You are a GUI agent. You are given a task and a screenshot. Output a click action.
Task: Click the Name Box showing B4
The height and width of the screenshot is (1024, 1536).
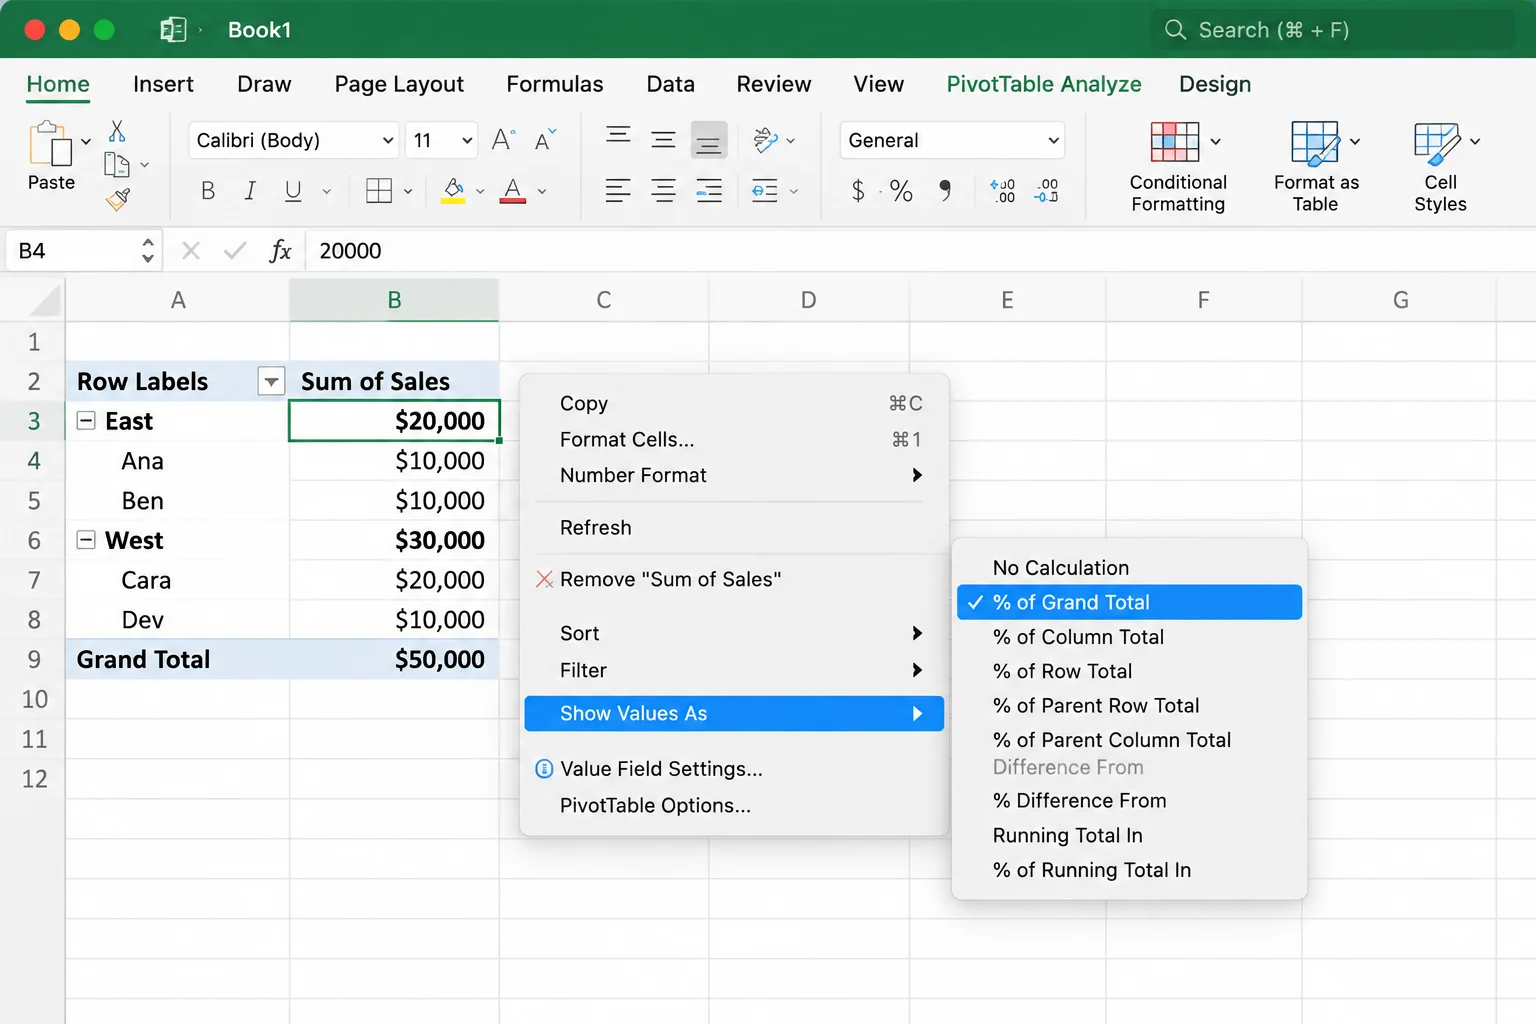(x=84, y=251)
